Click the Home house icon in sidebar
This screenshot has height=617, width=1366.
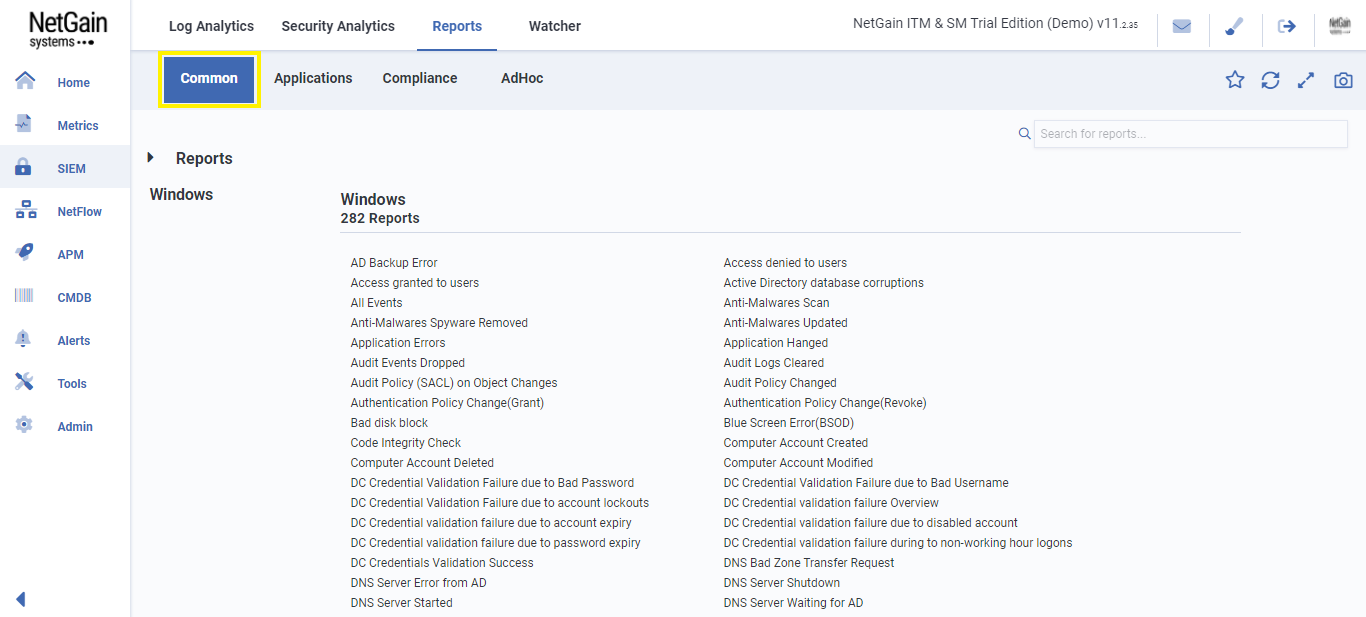pyautogui.click(x=25, y=81)
